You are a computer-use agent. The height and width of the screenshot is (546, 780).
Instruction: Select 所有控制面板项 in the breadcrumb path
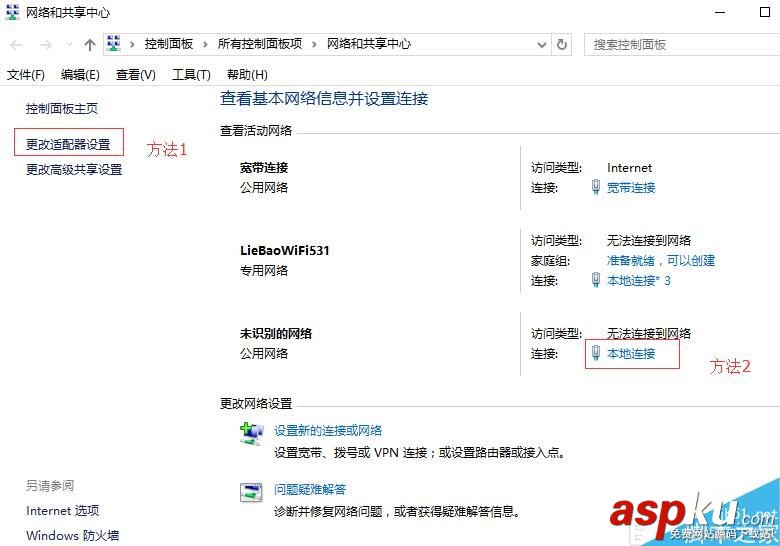click(x=260, y=44)
